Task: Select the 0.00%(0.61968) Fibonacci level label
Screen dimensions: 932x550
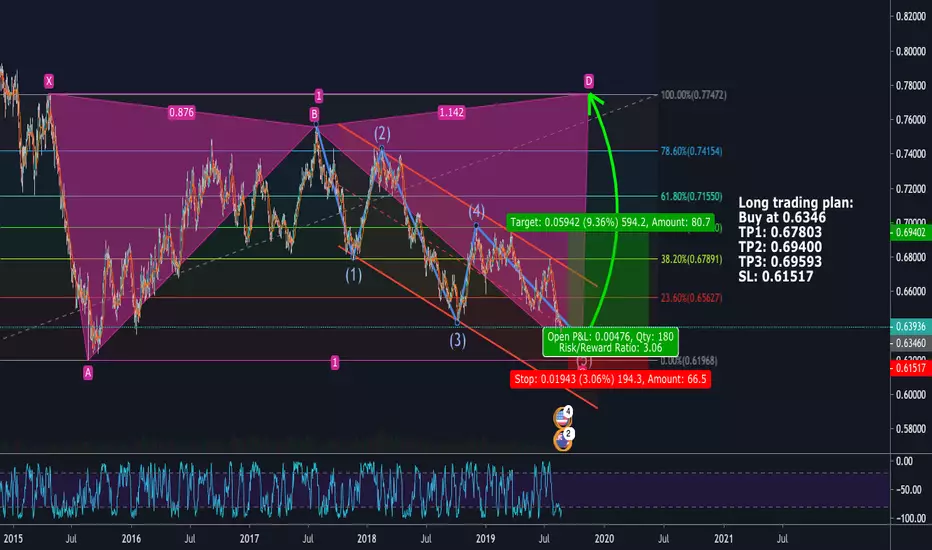Action: (x=689, y=361)
